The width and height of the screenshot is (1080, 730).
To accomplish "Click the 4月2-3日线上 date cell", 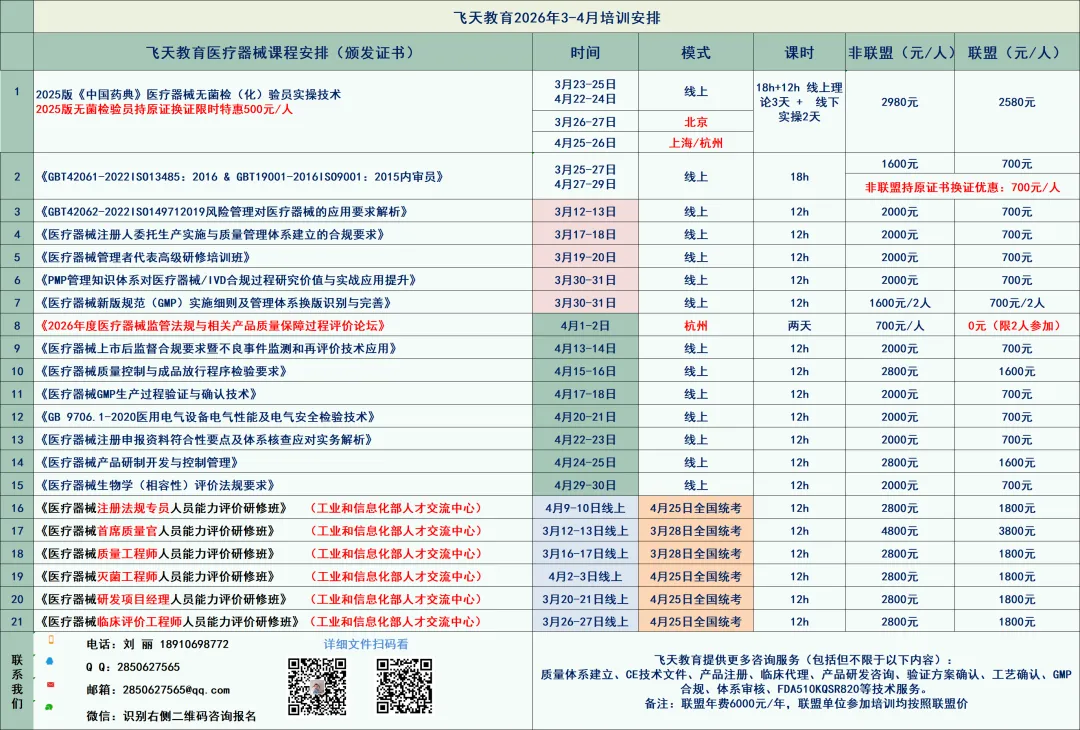I will coord(585,576).
